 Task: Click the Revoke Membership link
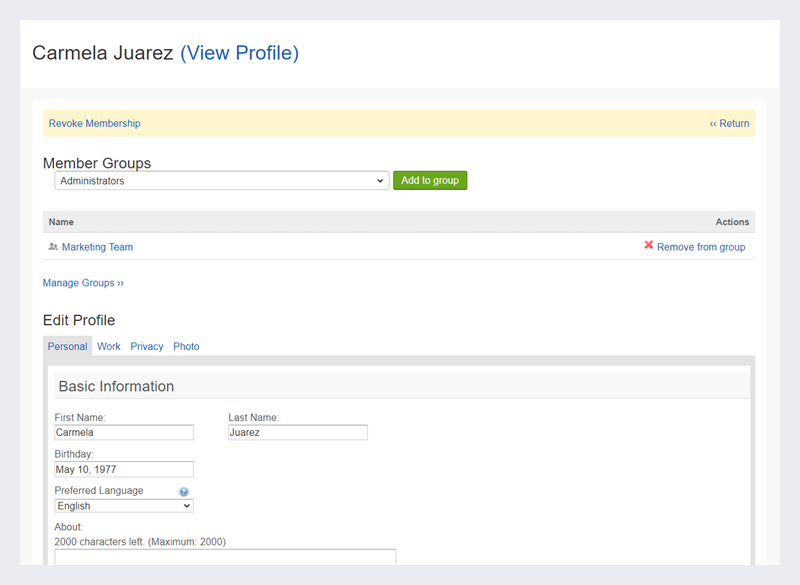94,123
